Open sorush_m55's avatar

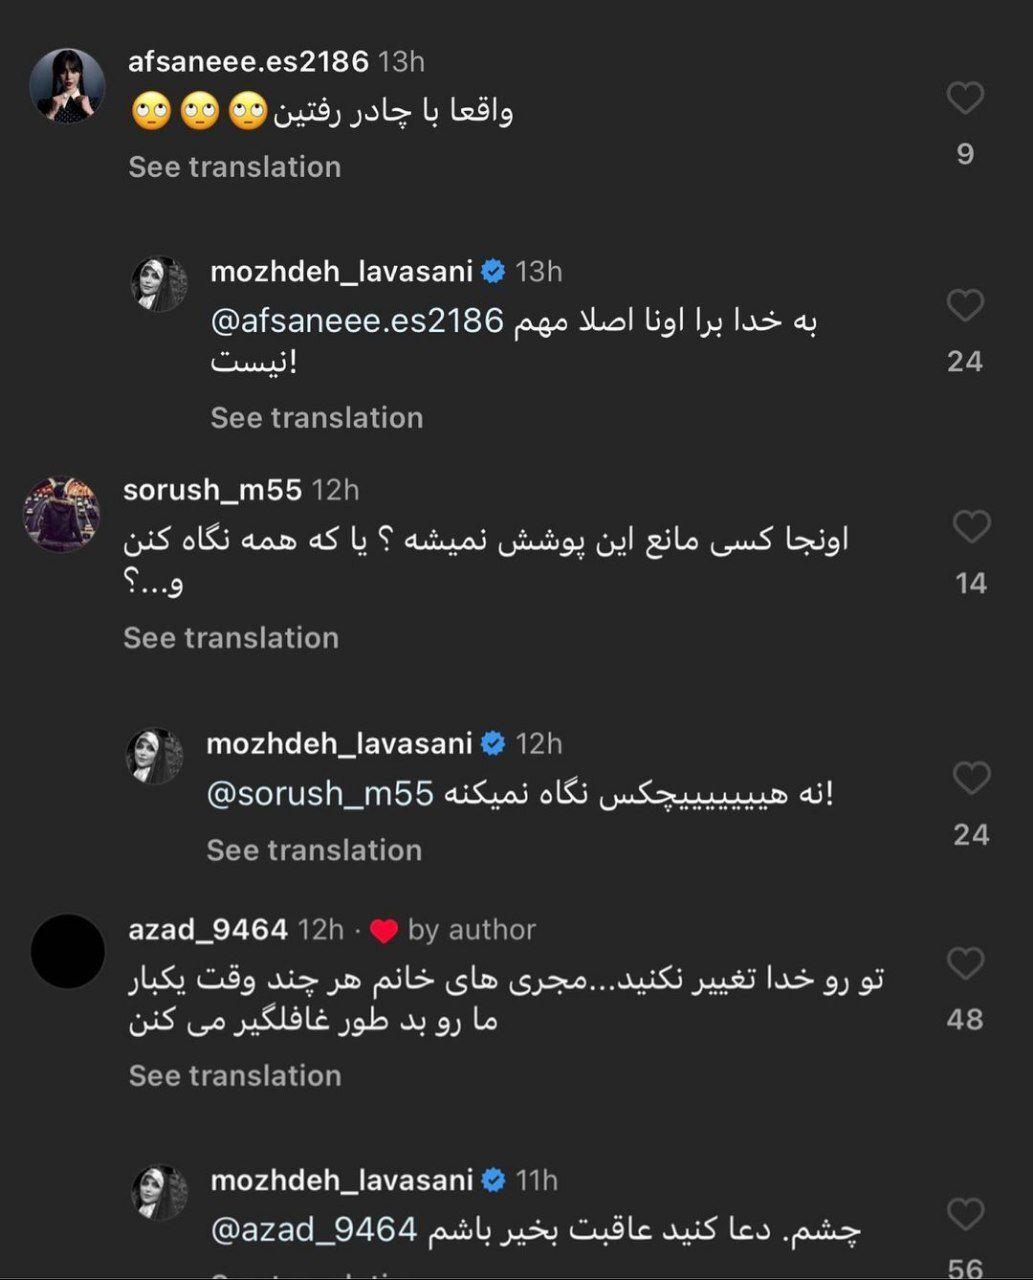point(62,514)
